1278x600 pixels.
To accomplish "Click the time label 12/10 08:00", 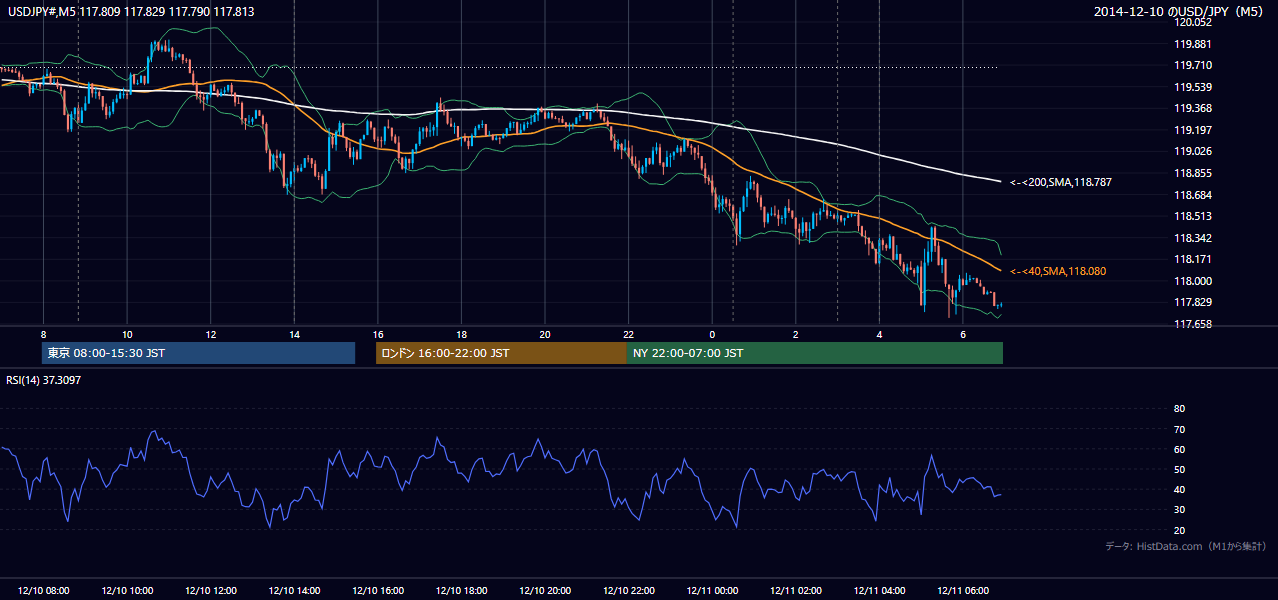I will pos(44,591).
